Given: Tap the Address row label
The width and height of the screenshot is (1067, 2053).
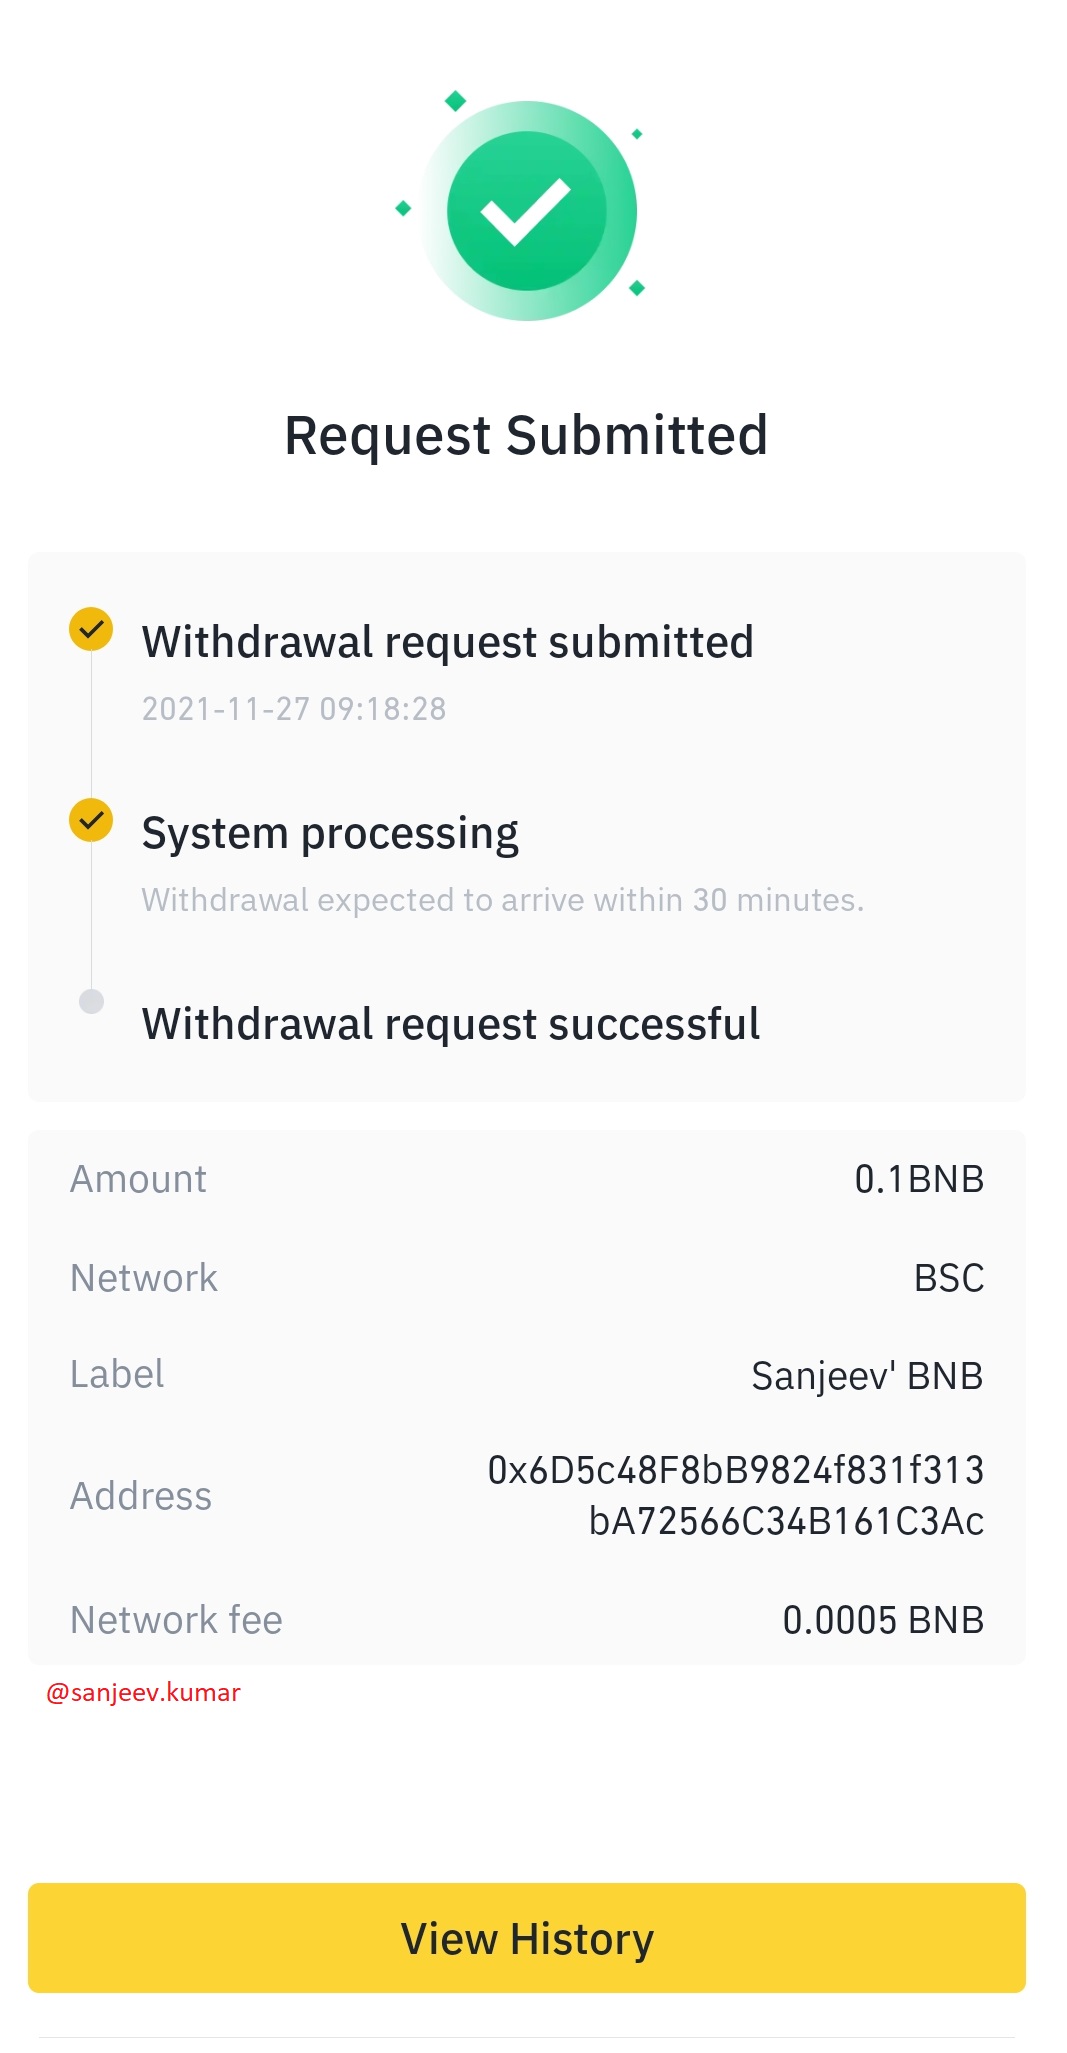Looking at the screenshot, I should tap(141, 1496).
